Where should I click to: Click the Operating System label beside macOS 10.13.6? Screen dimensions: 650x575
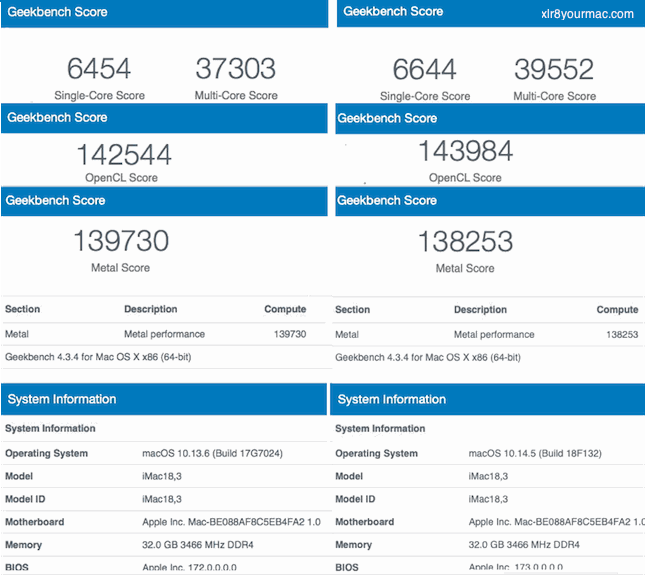(x=46, y=454)
